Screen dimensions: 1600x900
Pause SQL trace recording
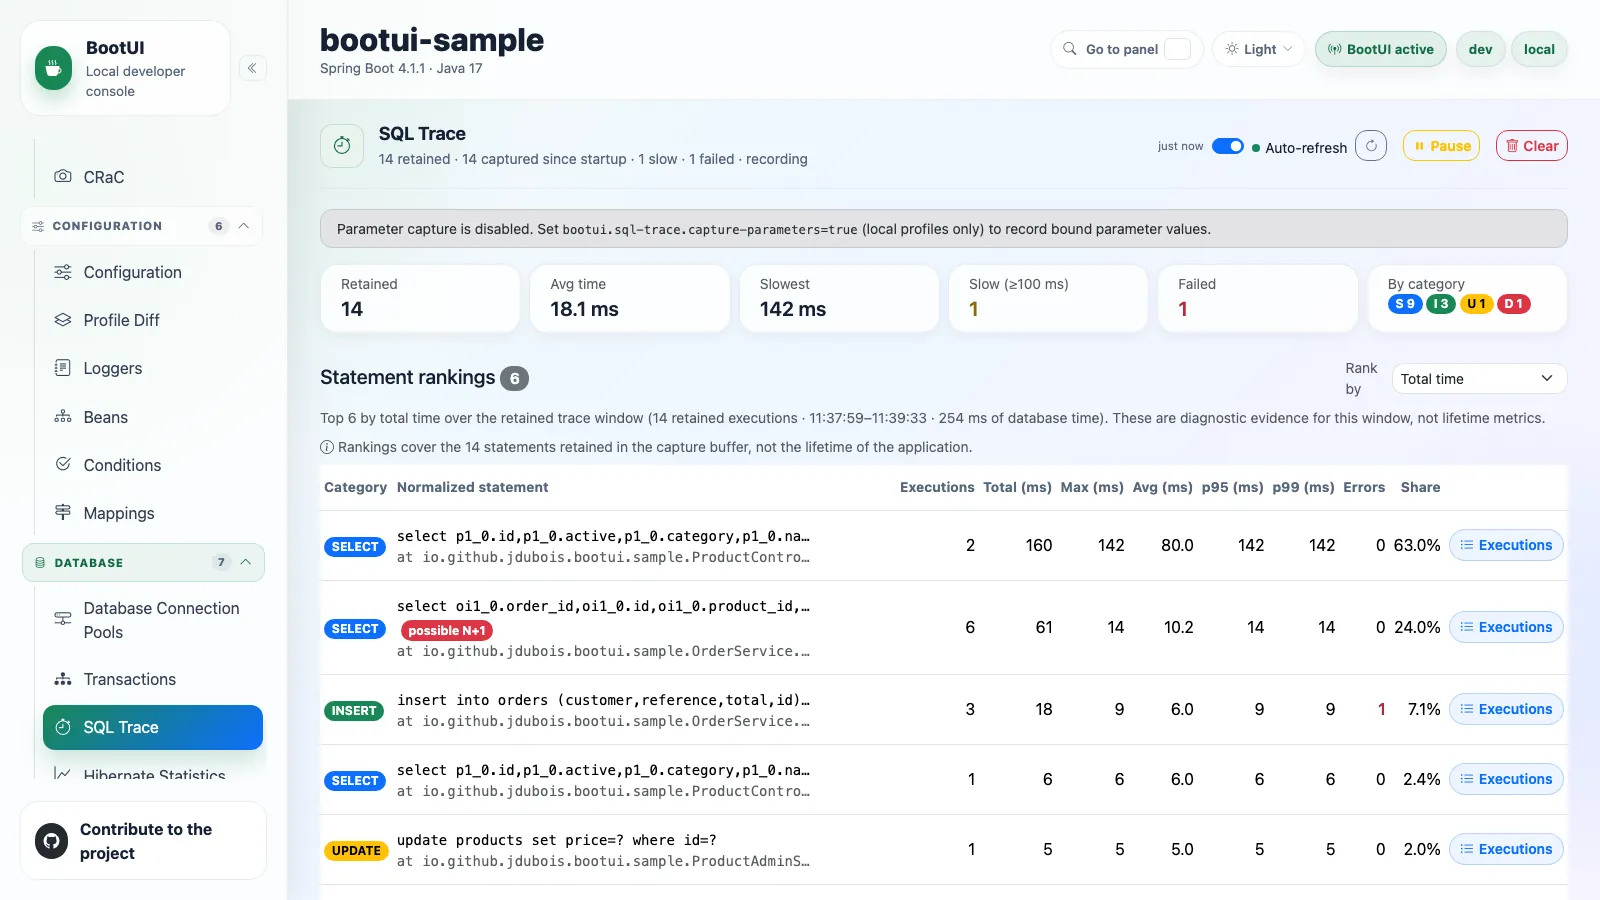coord(1441,146)
